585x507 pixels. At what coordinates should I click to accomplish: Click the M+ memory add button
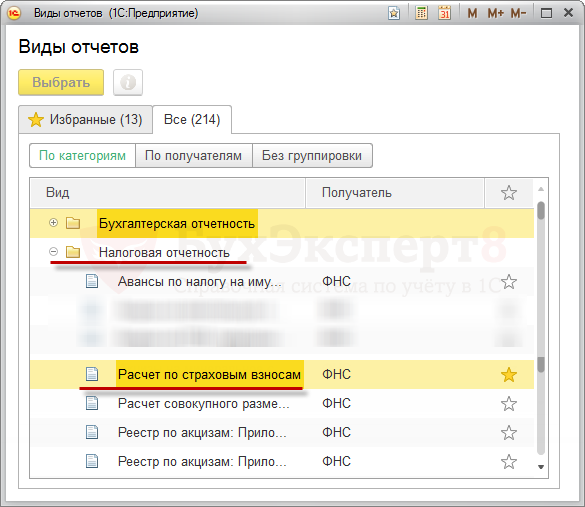pyautogui.click(x=495, y=13)
